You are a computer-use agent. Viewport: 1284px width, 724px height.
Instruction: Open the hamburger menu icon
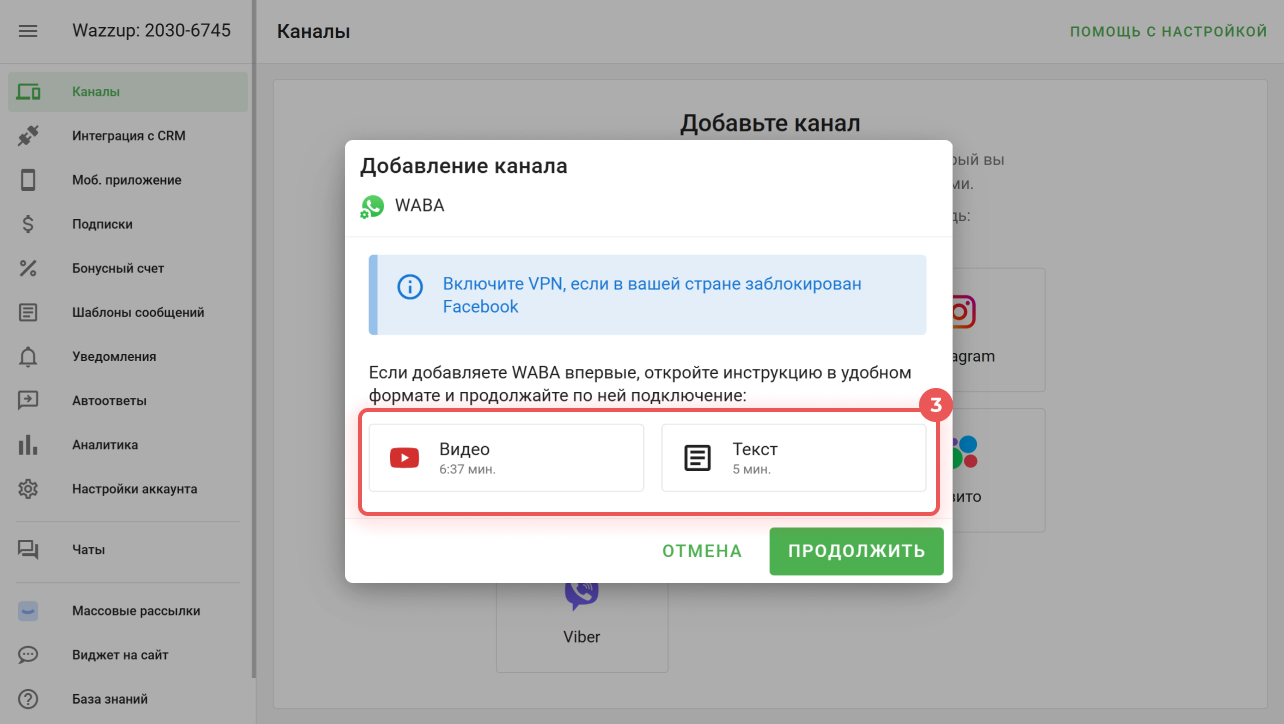coord(28,31)
